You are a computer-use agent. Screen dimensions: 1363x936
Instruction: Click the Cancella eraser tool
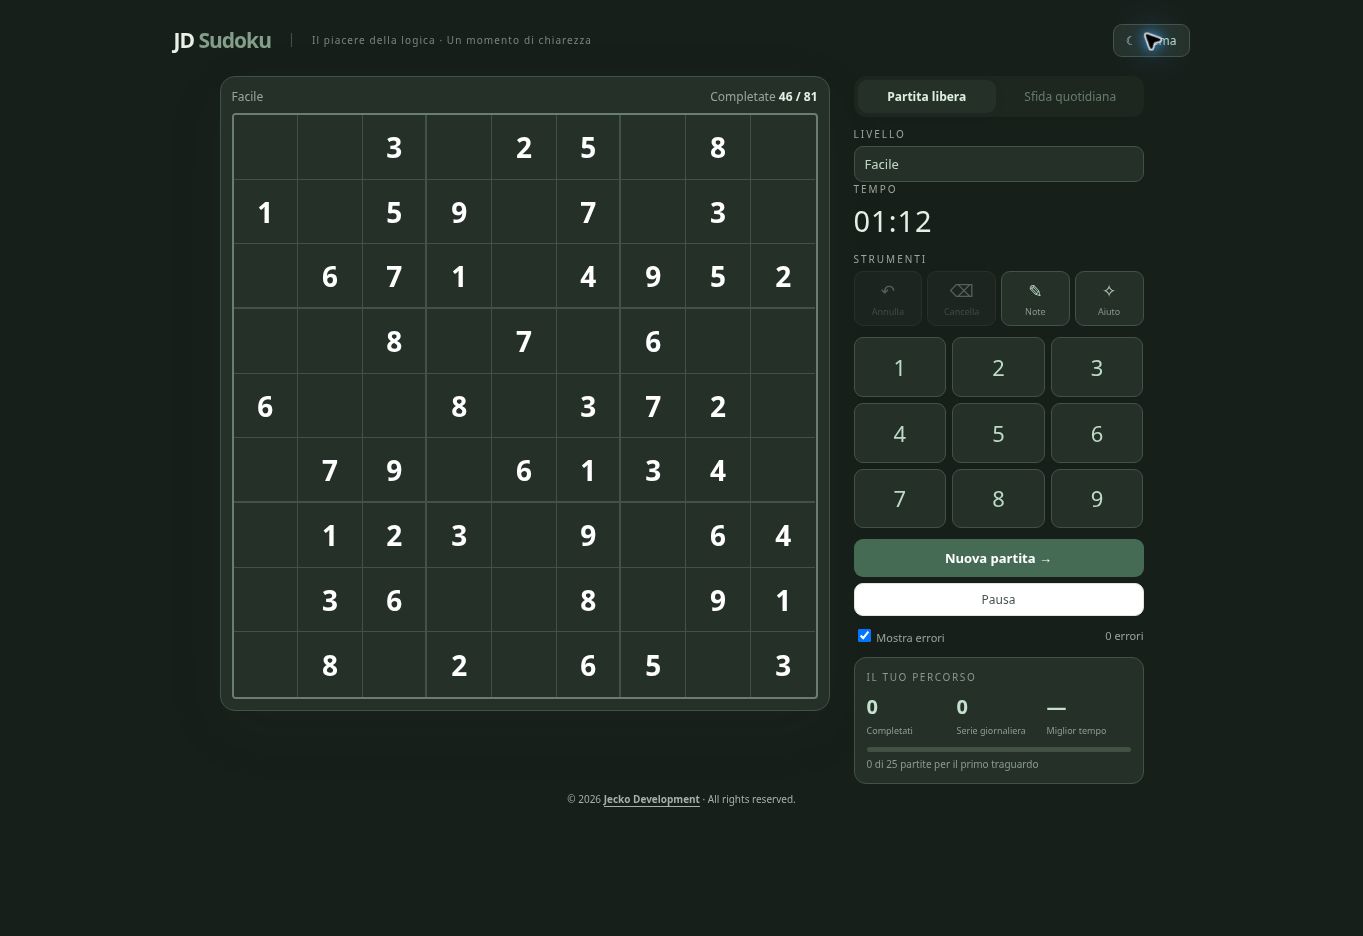coord(961,298)
